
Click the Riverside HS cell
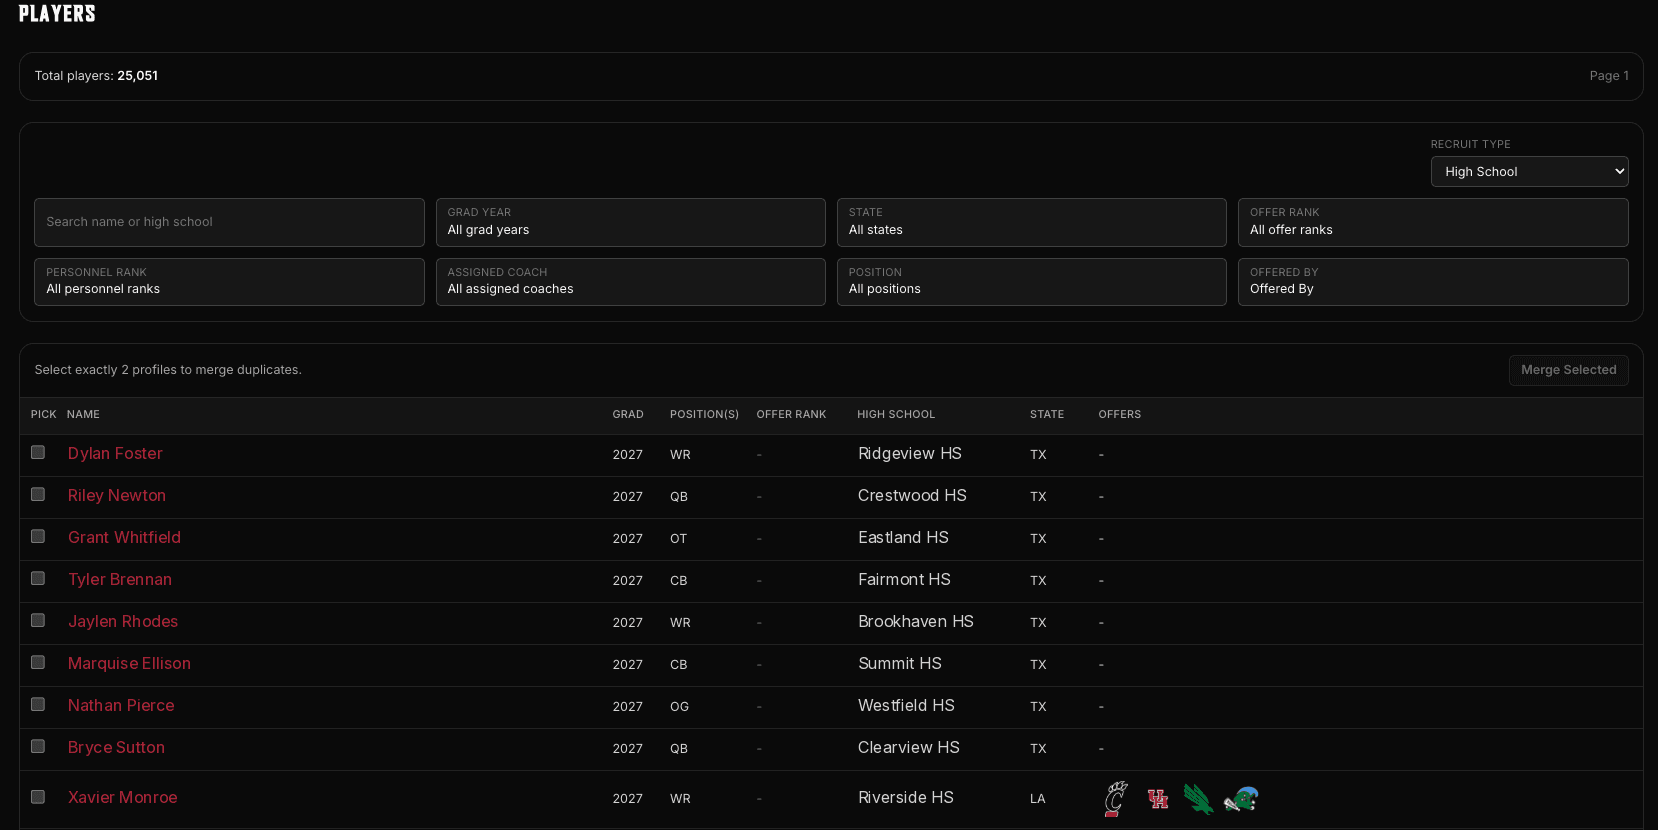(905, 798)
